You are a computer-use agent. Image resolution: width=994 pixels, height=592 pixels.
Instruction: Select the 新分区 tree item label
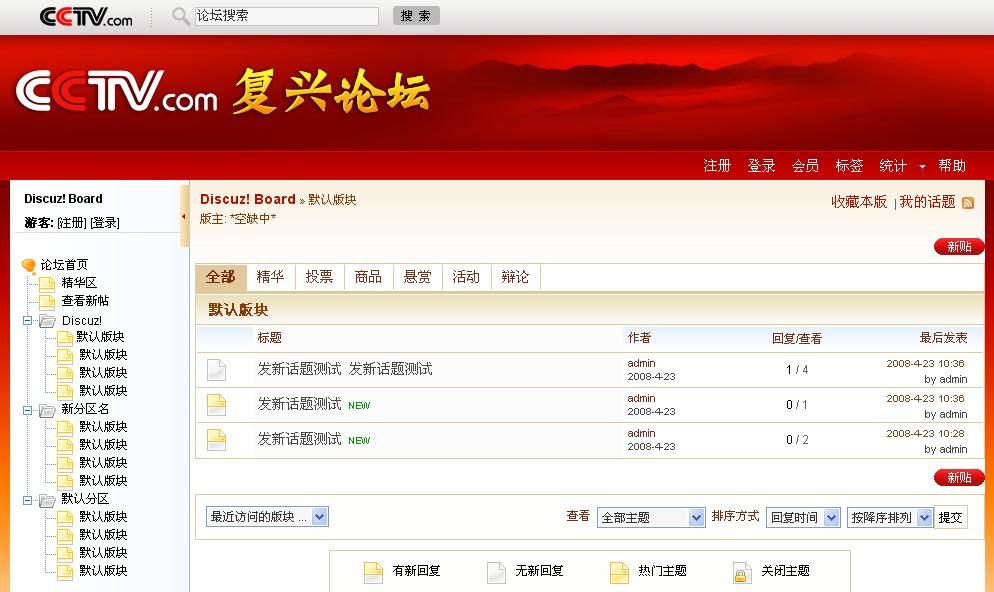(x=85, y=409)
